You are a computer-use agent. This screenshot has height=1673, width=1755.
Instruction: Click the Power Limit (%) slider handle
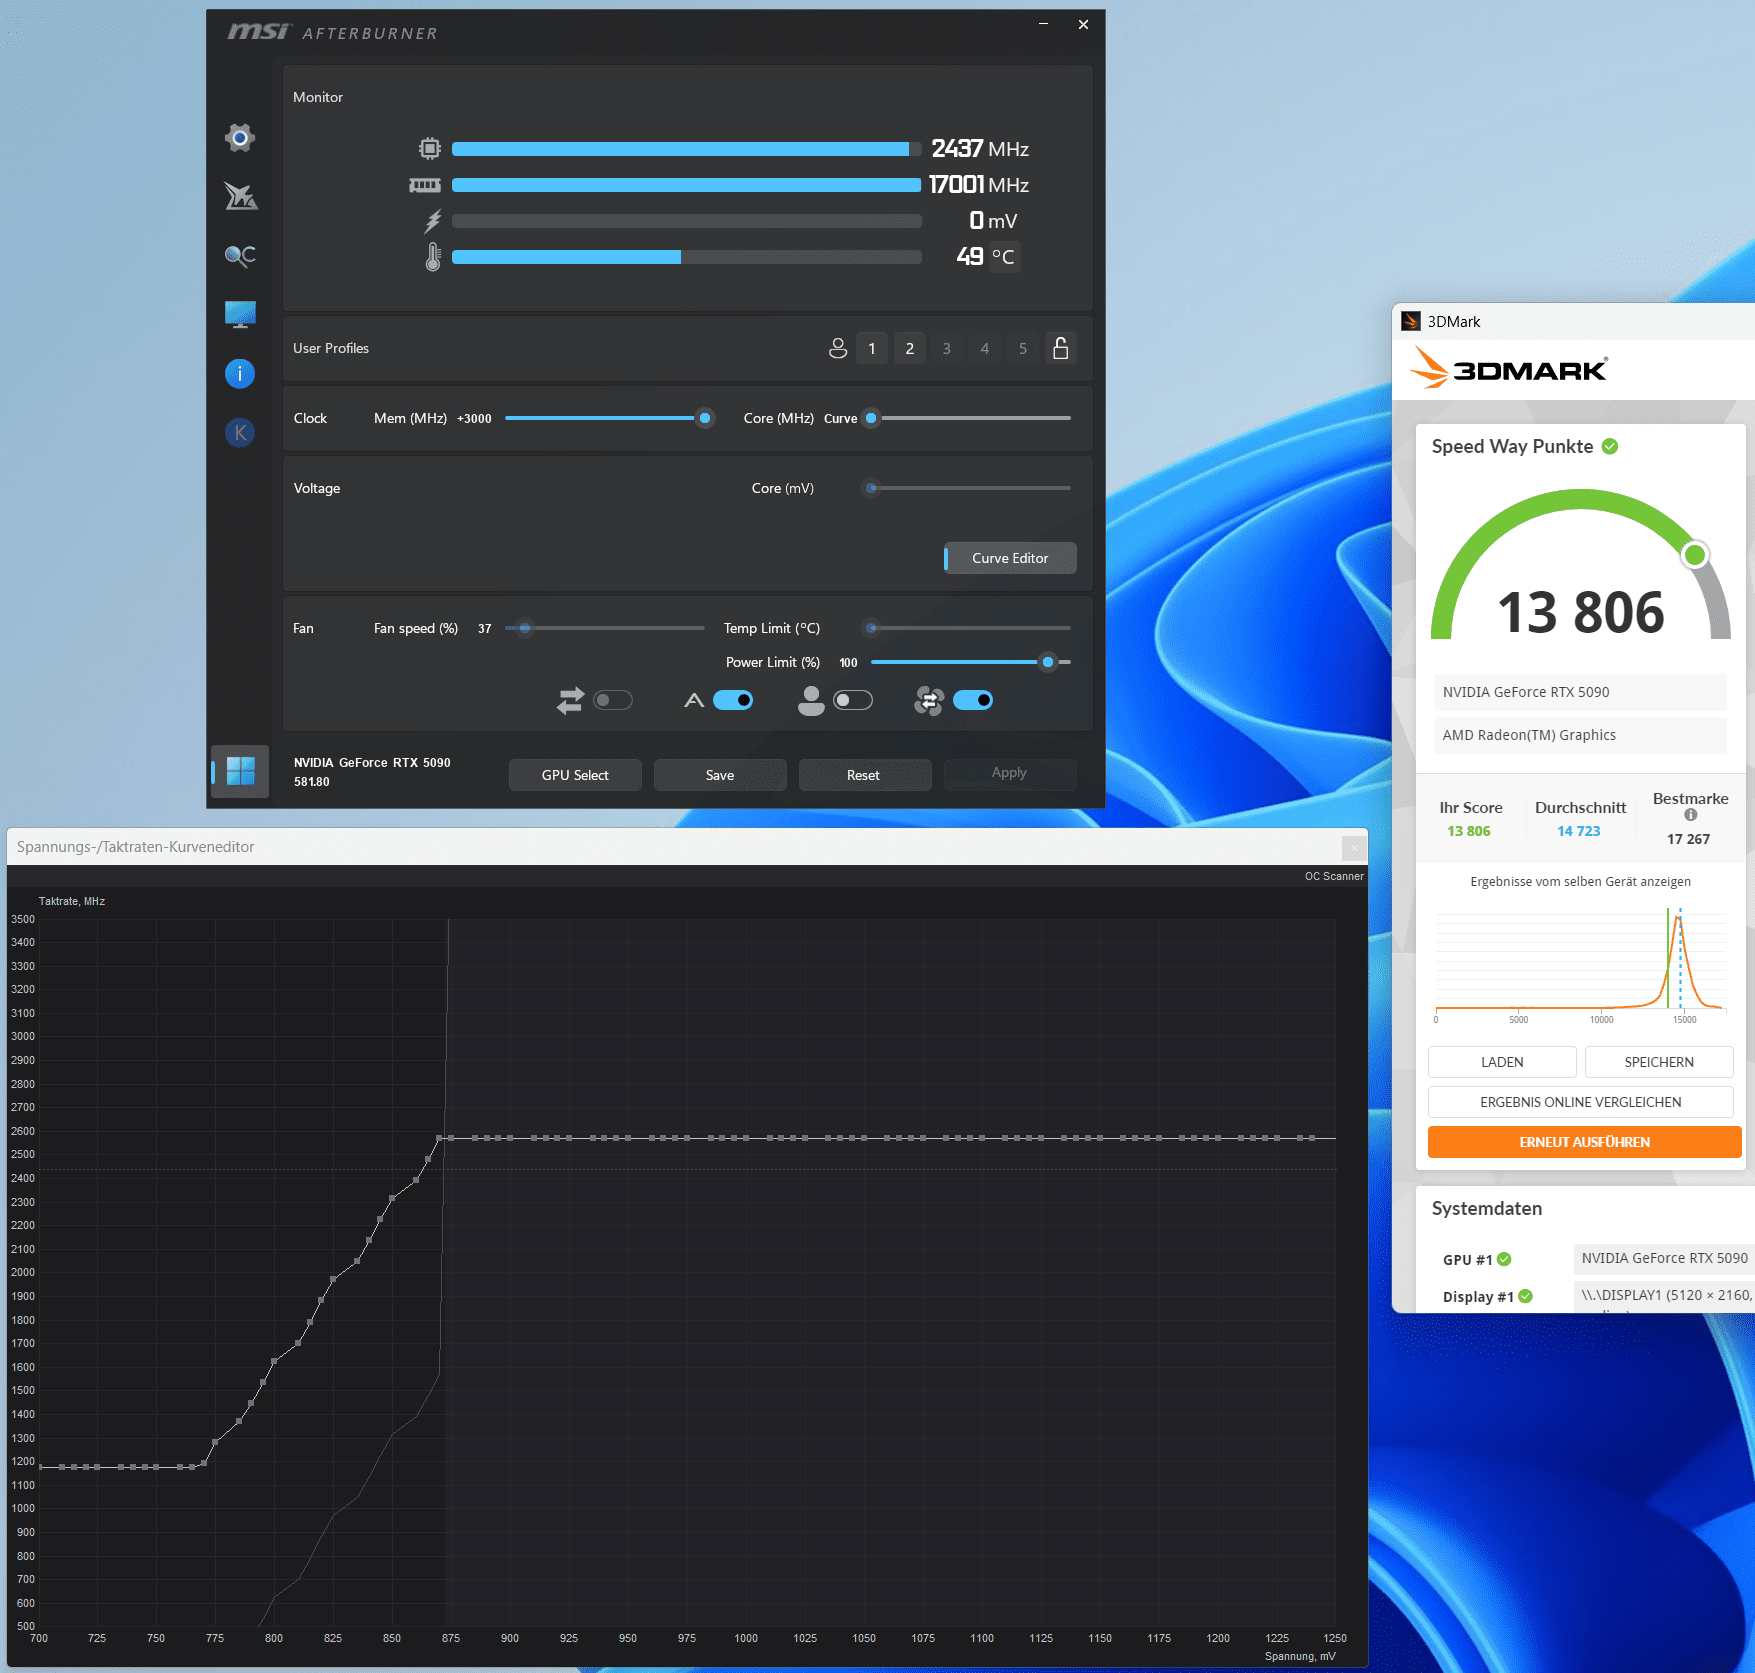[x=1047, y=662]
